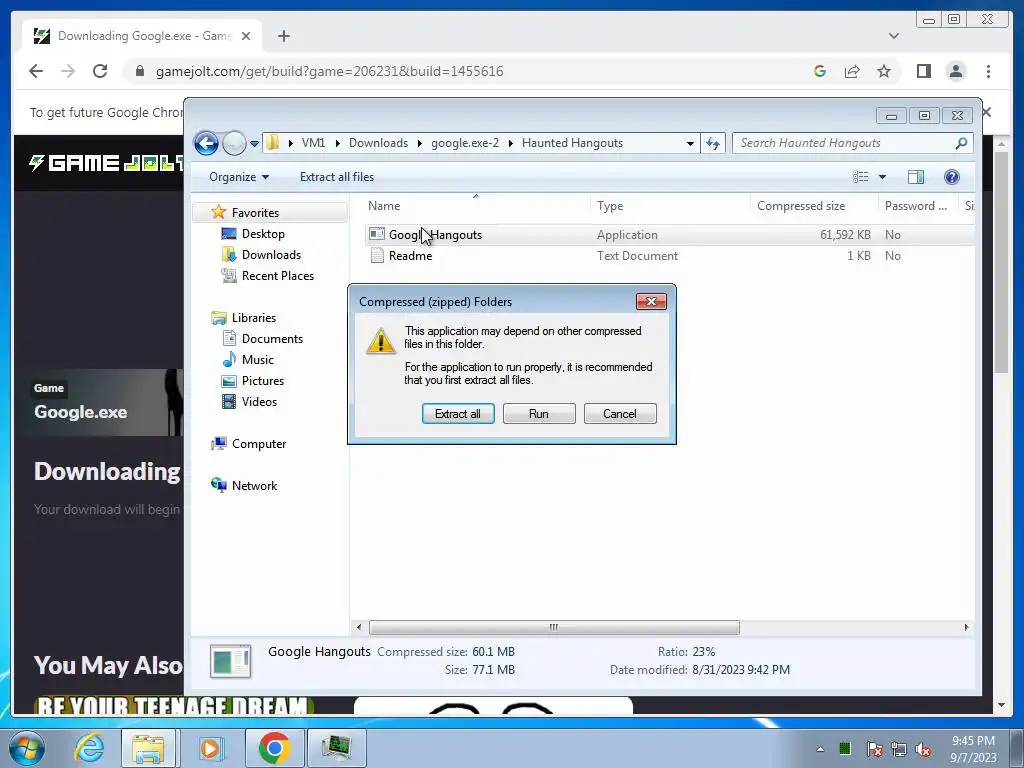1024x768 pixels.
Task: Open the Windows Start menu
Action: click(27, 748)
